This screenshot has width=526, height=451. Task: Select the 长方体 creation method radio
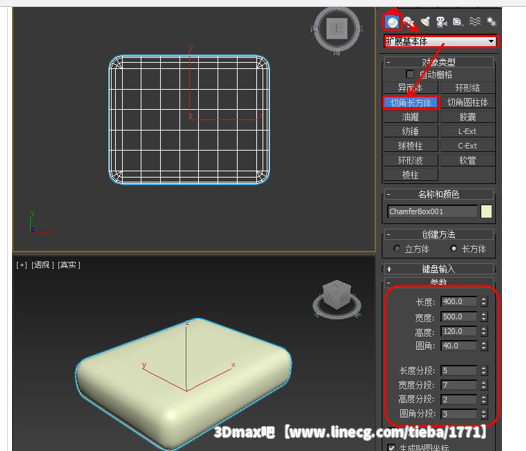[454, 249]
